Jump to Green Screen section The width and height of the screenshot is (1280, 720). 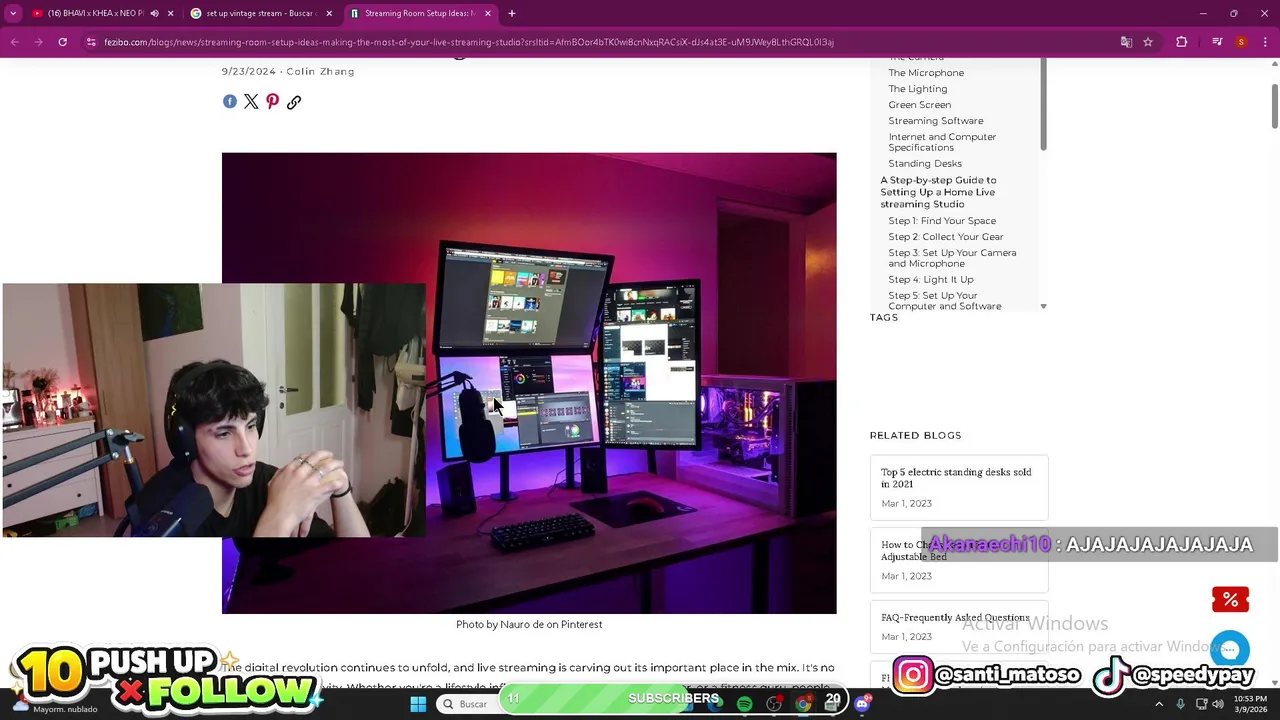(x=919, y=105)
